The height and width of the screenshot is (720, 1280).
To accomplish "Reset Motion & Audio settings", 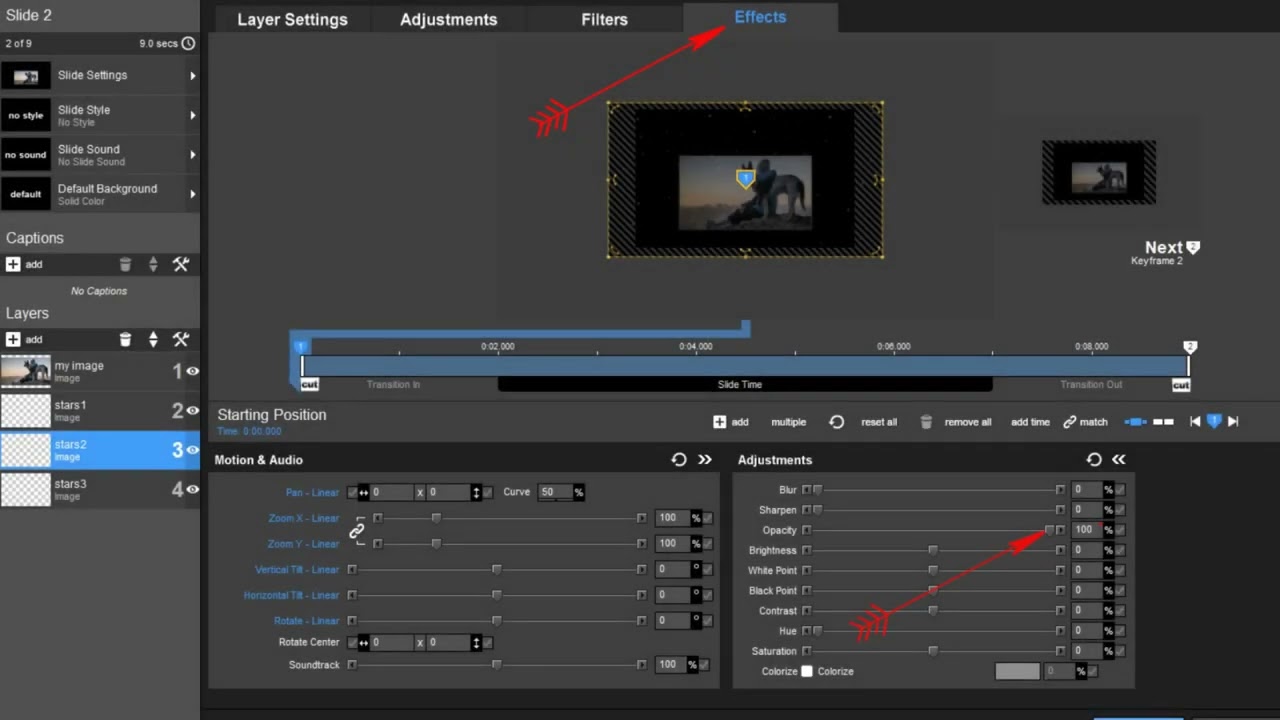I will click(679, 459).
